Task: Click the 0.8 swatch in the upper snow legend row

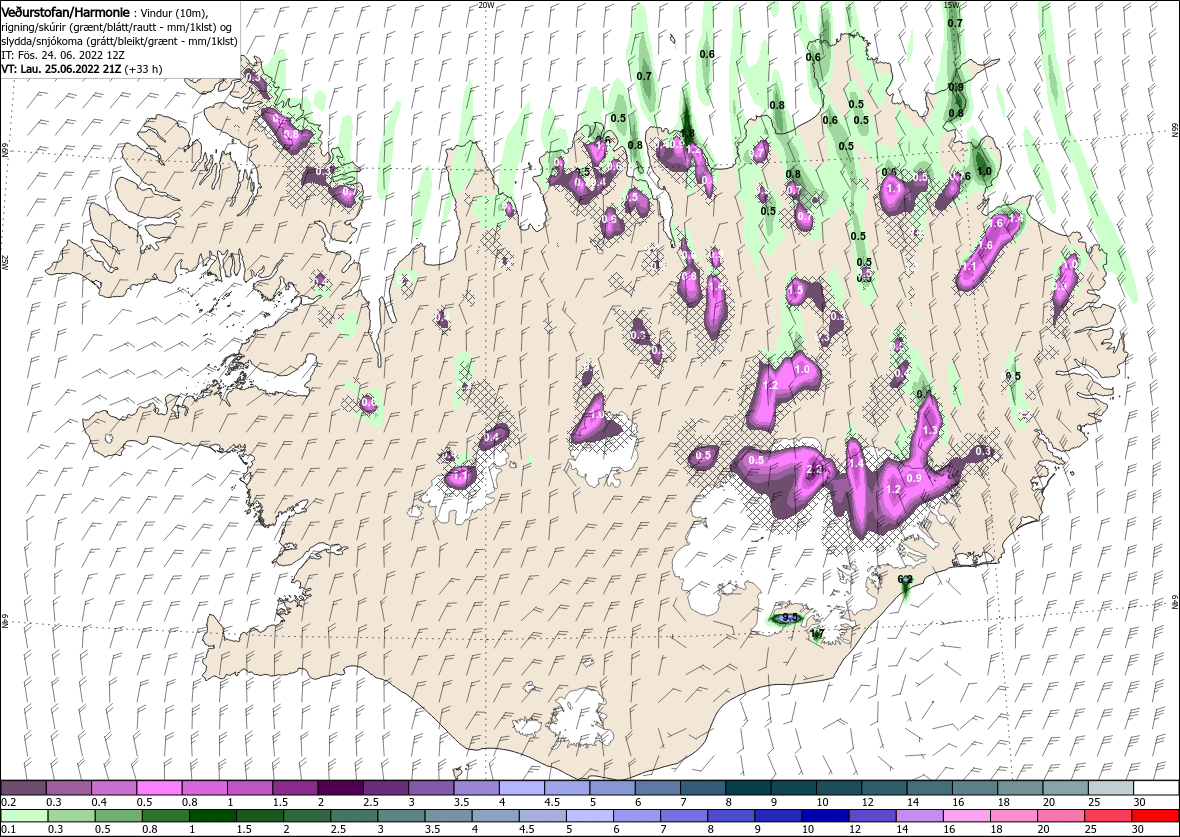Action: pos(205,788)
